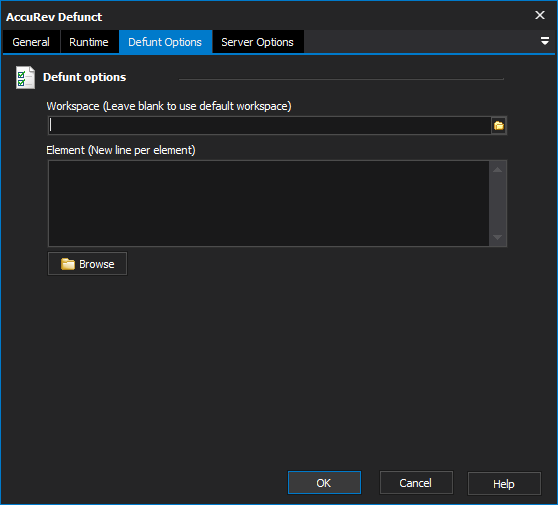Confirm with the OK button
This screenshot has width=558, height=505.
click(x=324, y=483)
